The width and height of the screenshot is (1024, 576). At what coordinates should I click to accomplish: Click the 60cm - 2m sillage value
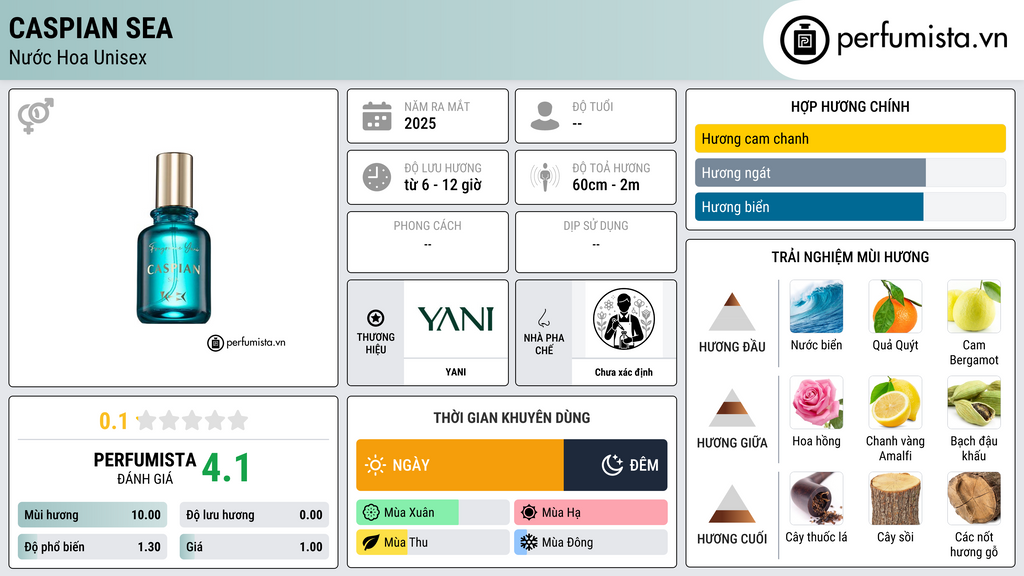pyautogui.click(x=606, y=185)
